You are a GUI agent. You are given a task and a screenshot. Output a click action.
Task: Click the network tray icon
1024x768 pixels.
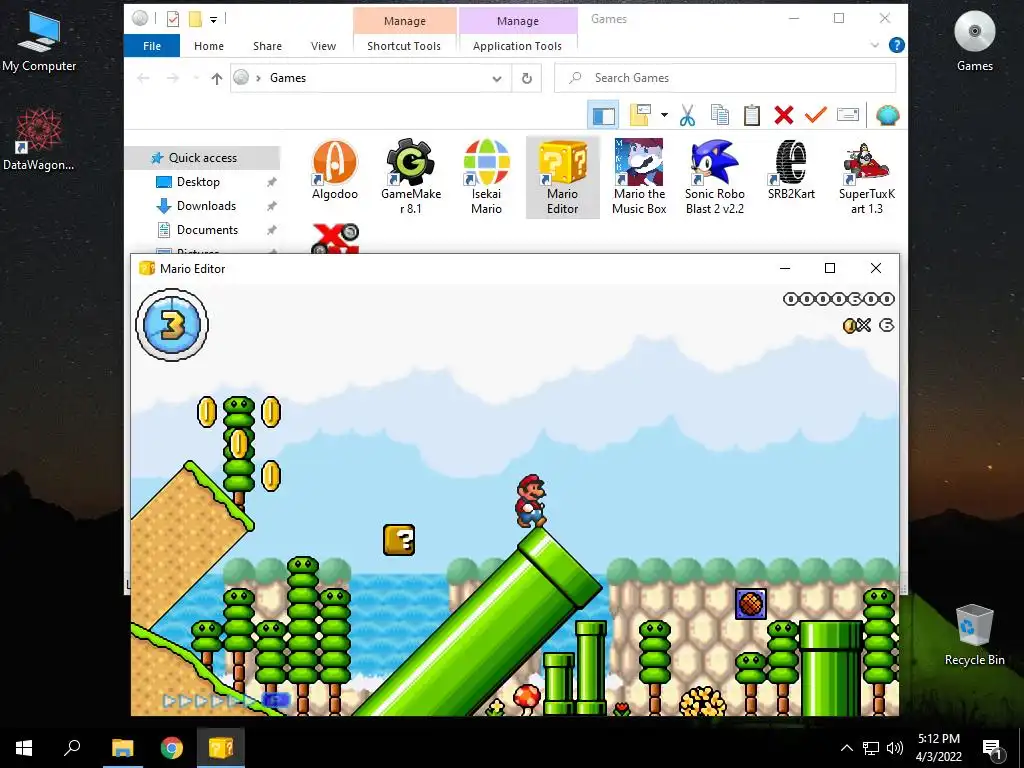coord(871,748)
